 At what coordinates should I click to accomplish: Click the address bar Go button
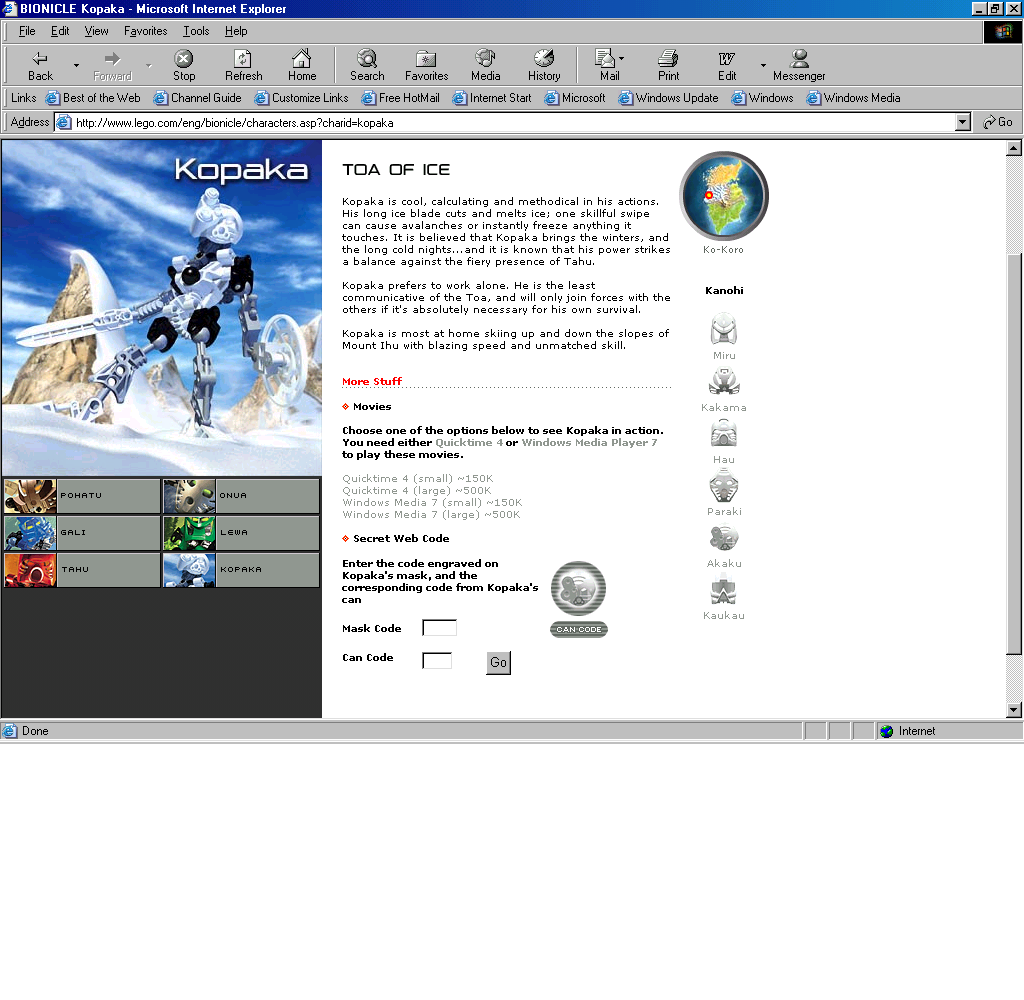coord(997,122)
